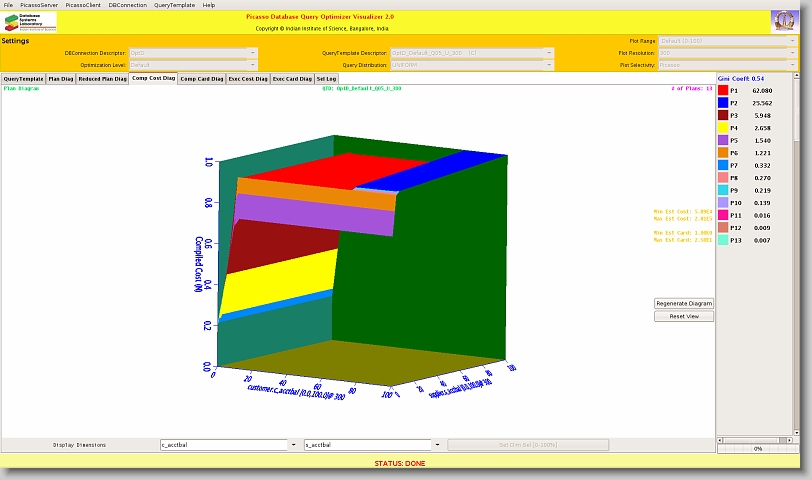
Task: Open the QueryTemplate menu
Action: 174,5
